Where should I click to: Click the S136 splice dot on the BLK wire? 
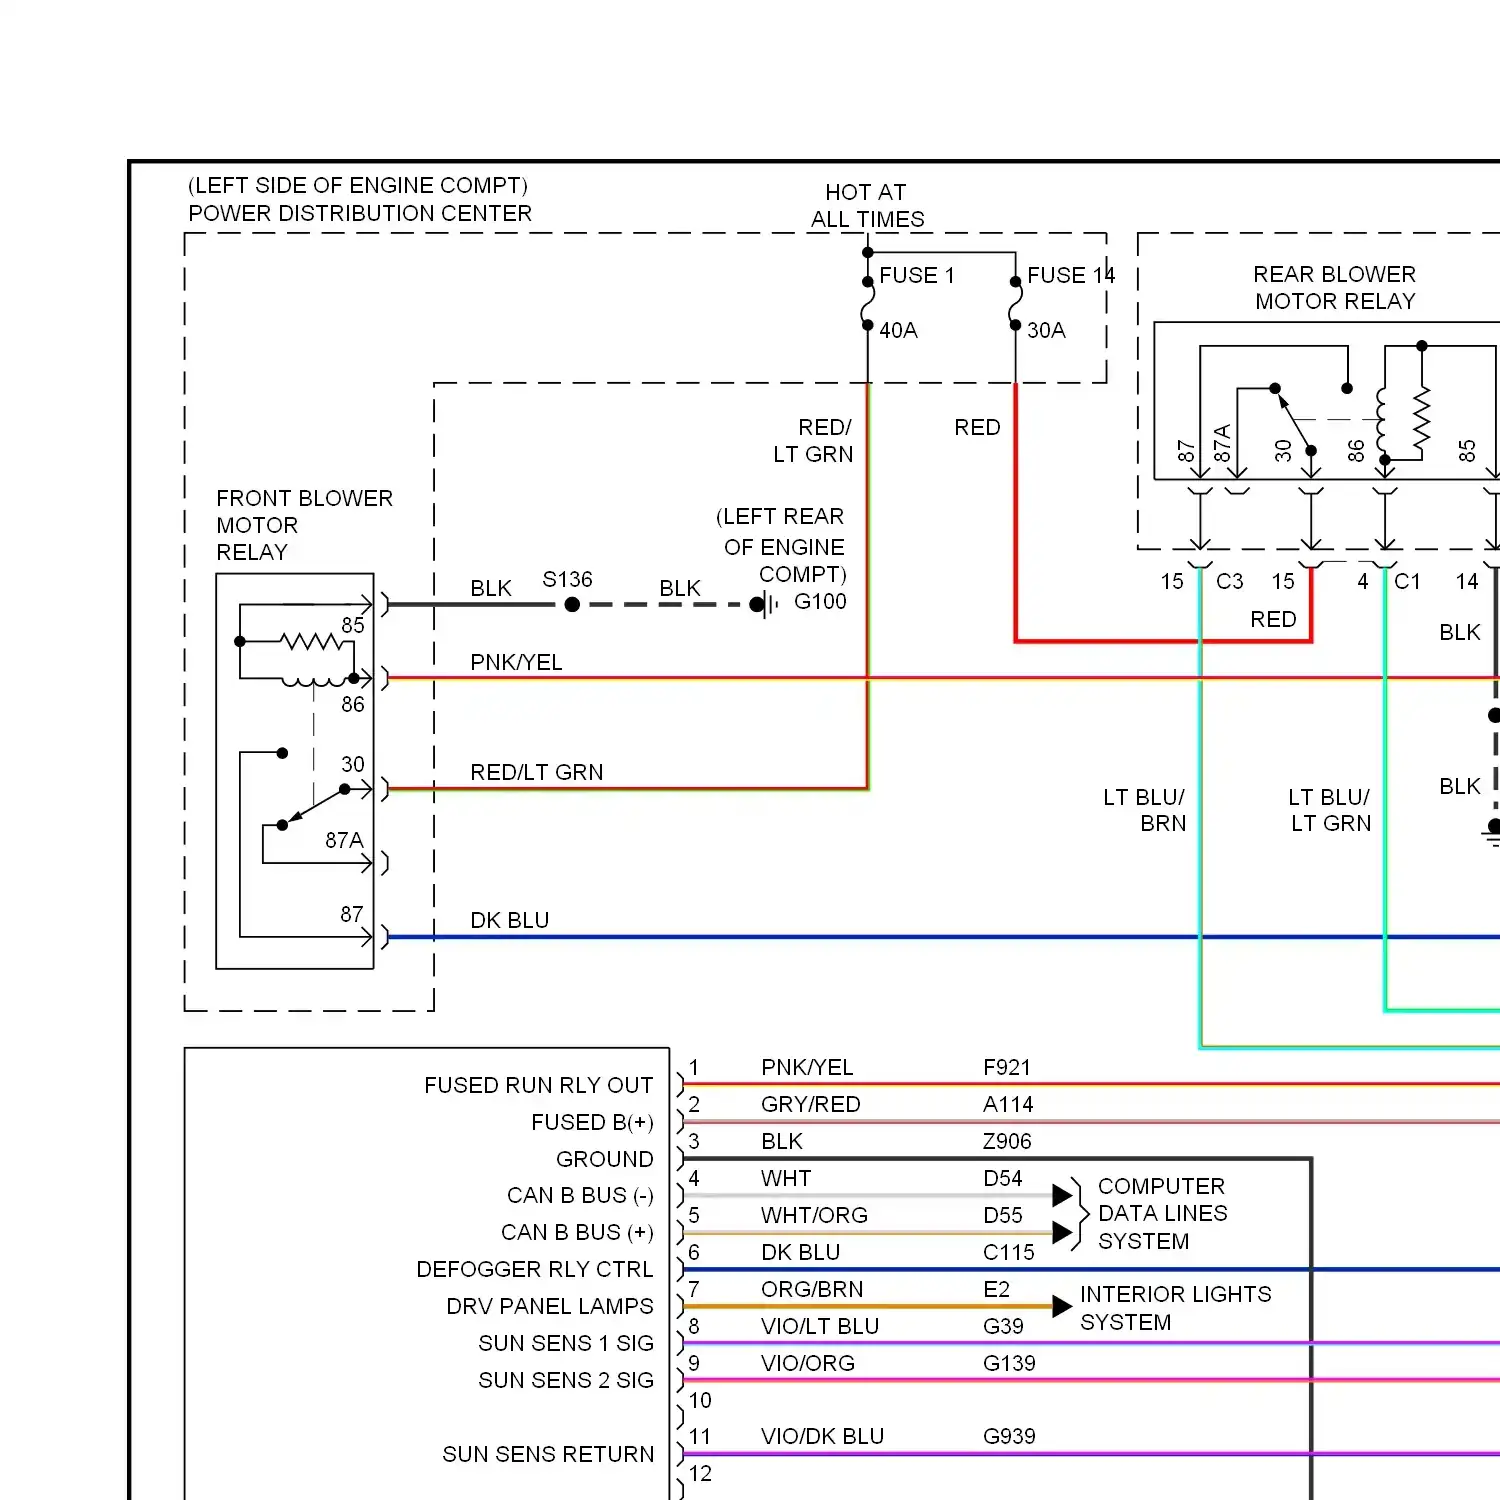[572, 605]
